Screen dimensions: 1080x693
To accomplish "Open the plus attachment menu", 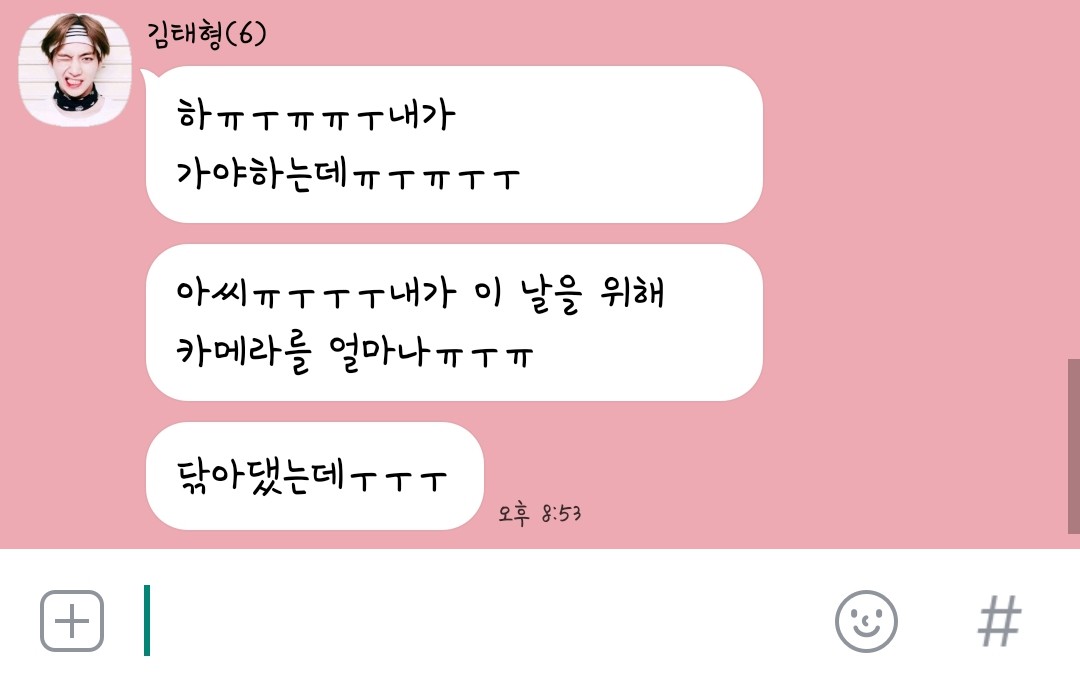I will [x=72, y=621].
